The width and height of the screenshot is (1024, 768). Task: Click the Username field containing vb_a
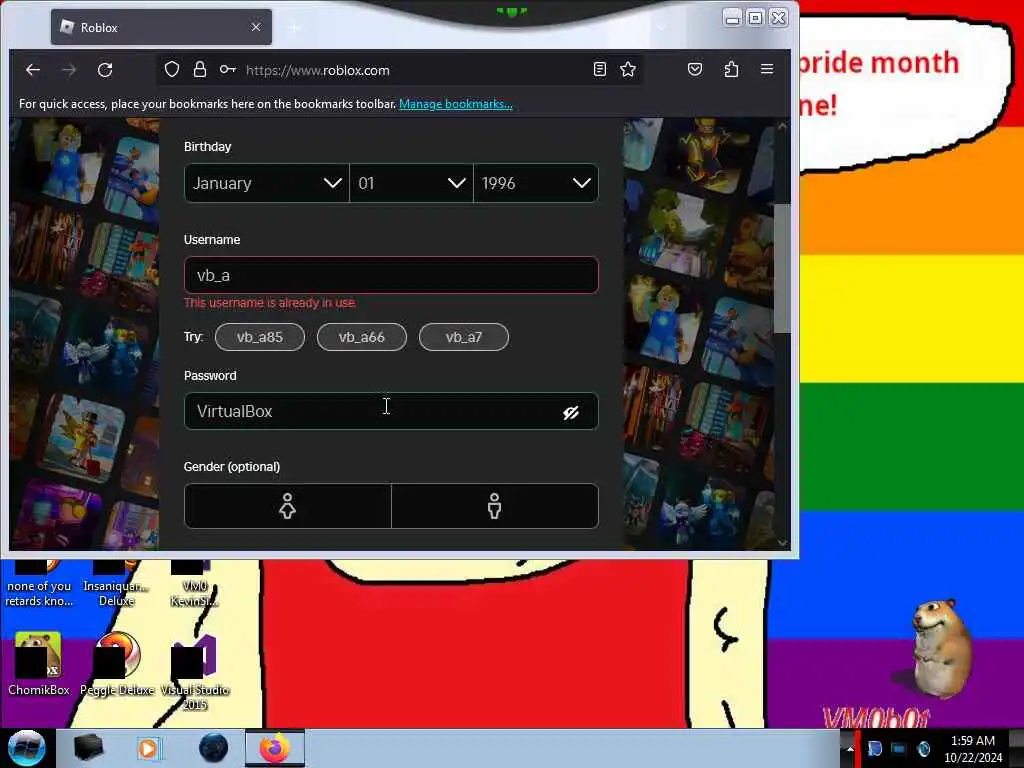[x=391, y=275]
